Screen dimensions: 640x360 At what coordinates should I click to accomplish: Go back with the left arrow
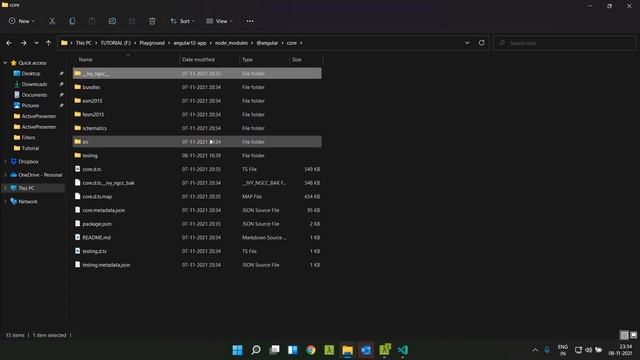pos(9,43)
